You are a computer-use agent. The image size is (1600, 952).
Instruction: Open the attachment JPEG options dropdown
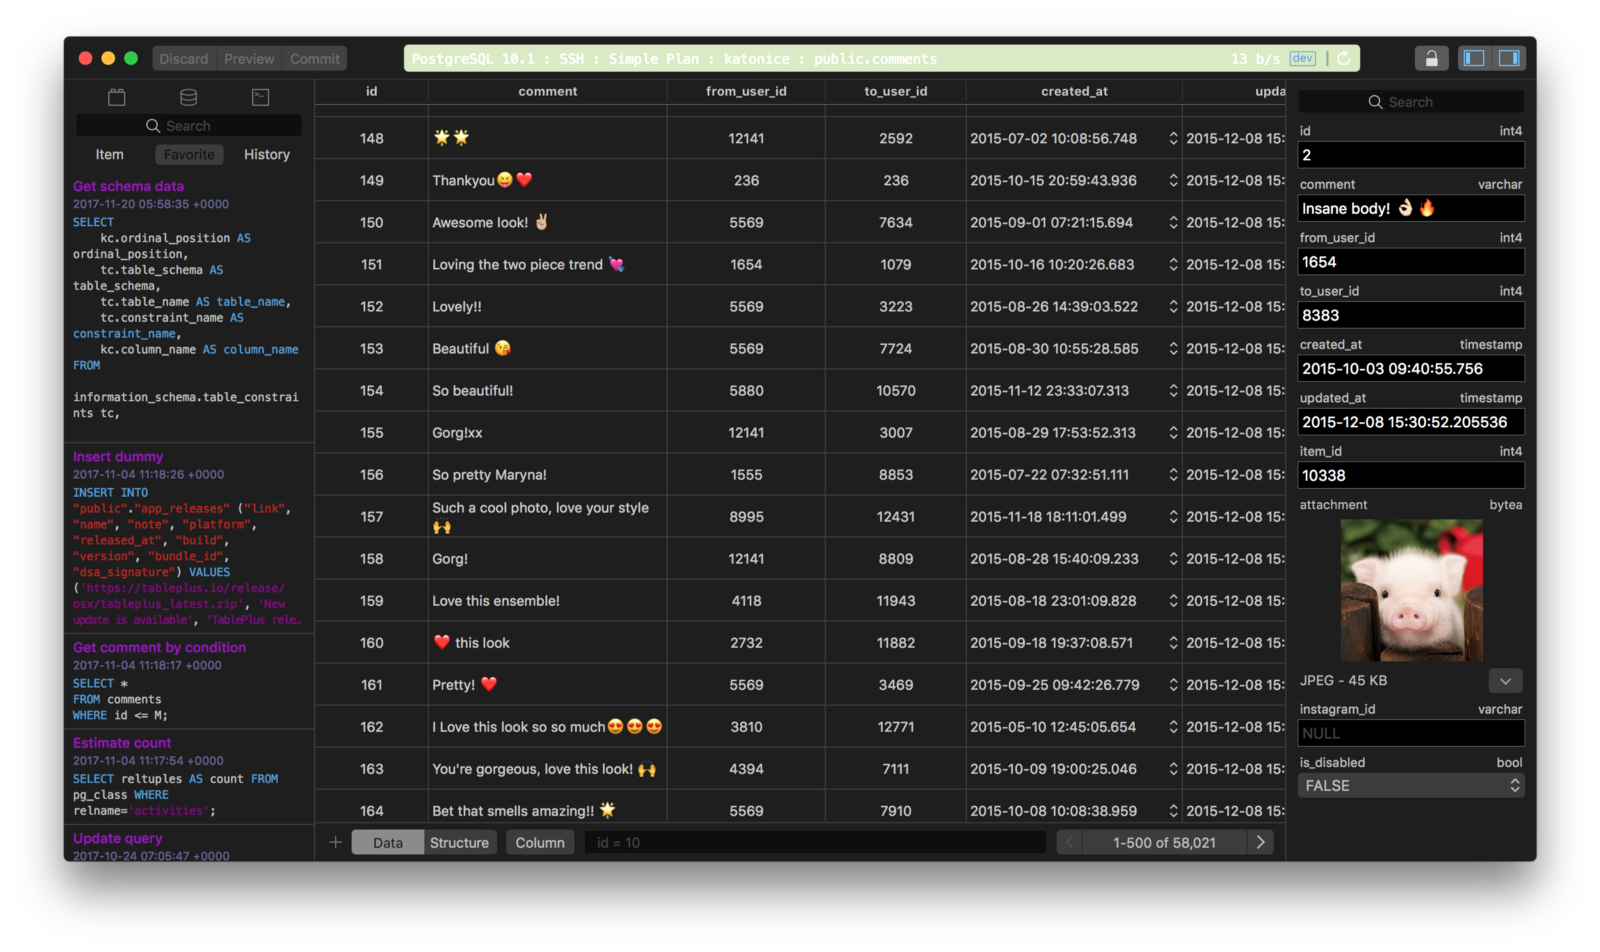1505,681
